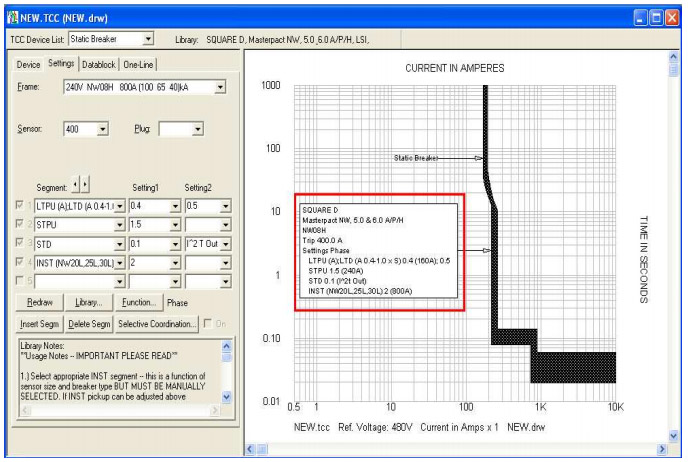The image size is (688, 462).
Task: Click Library Notes scroll up arrow
Action: pyautogui.click(x=226, y=346)
